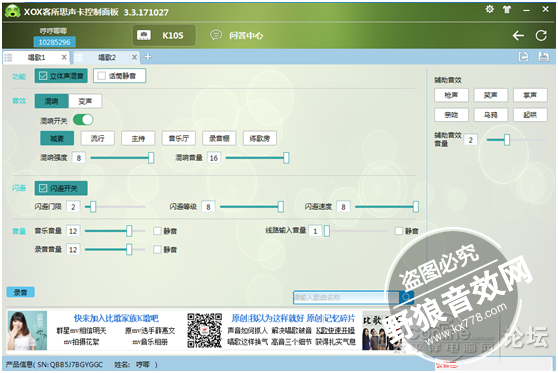The image size is (558, 373).
Task: Open link 解决唱歌破音
Action: coord(291,331)
